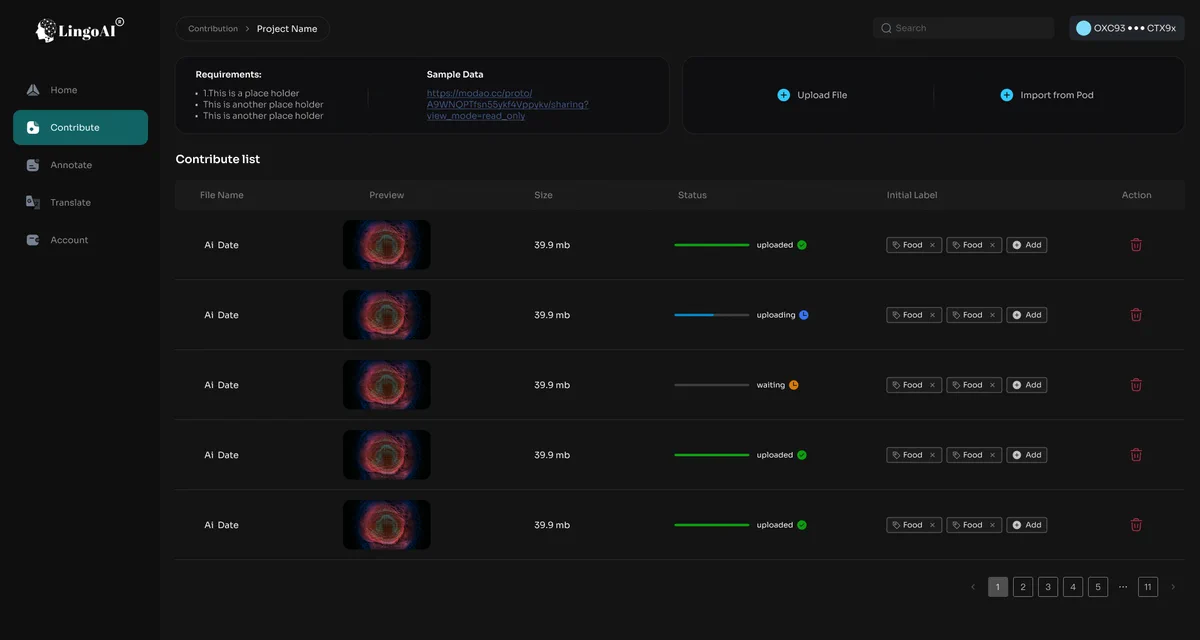
Task: Open preview thumbnail in the first row
Action: (387, 245)
